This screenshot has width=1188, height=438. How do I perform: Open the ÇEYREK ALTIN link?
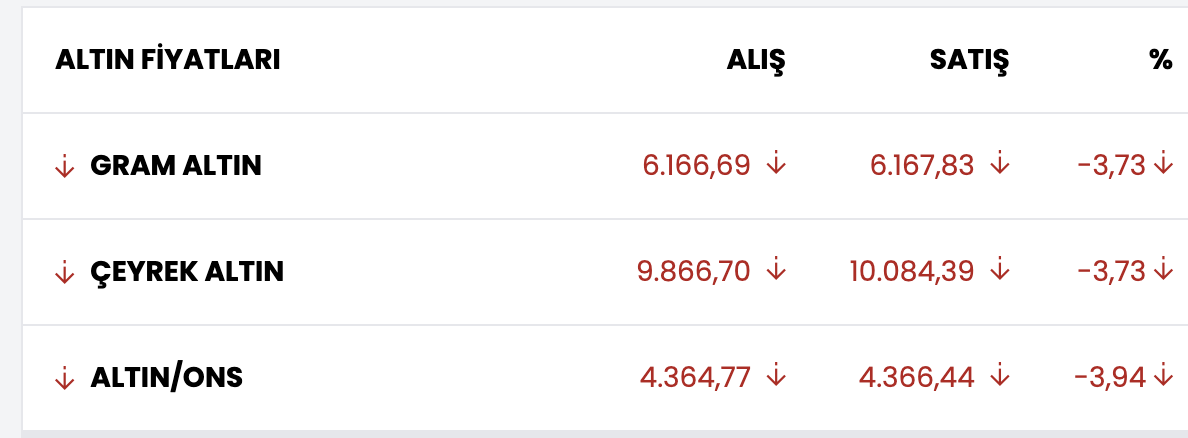pos(187,272)
